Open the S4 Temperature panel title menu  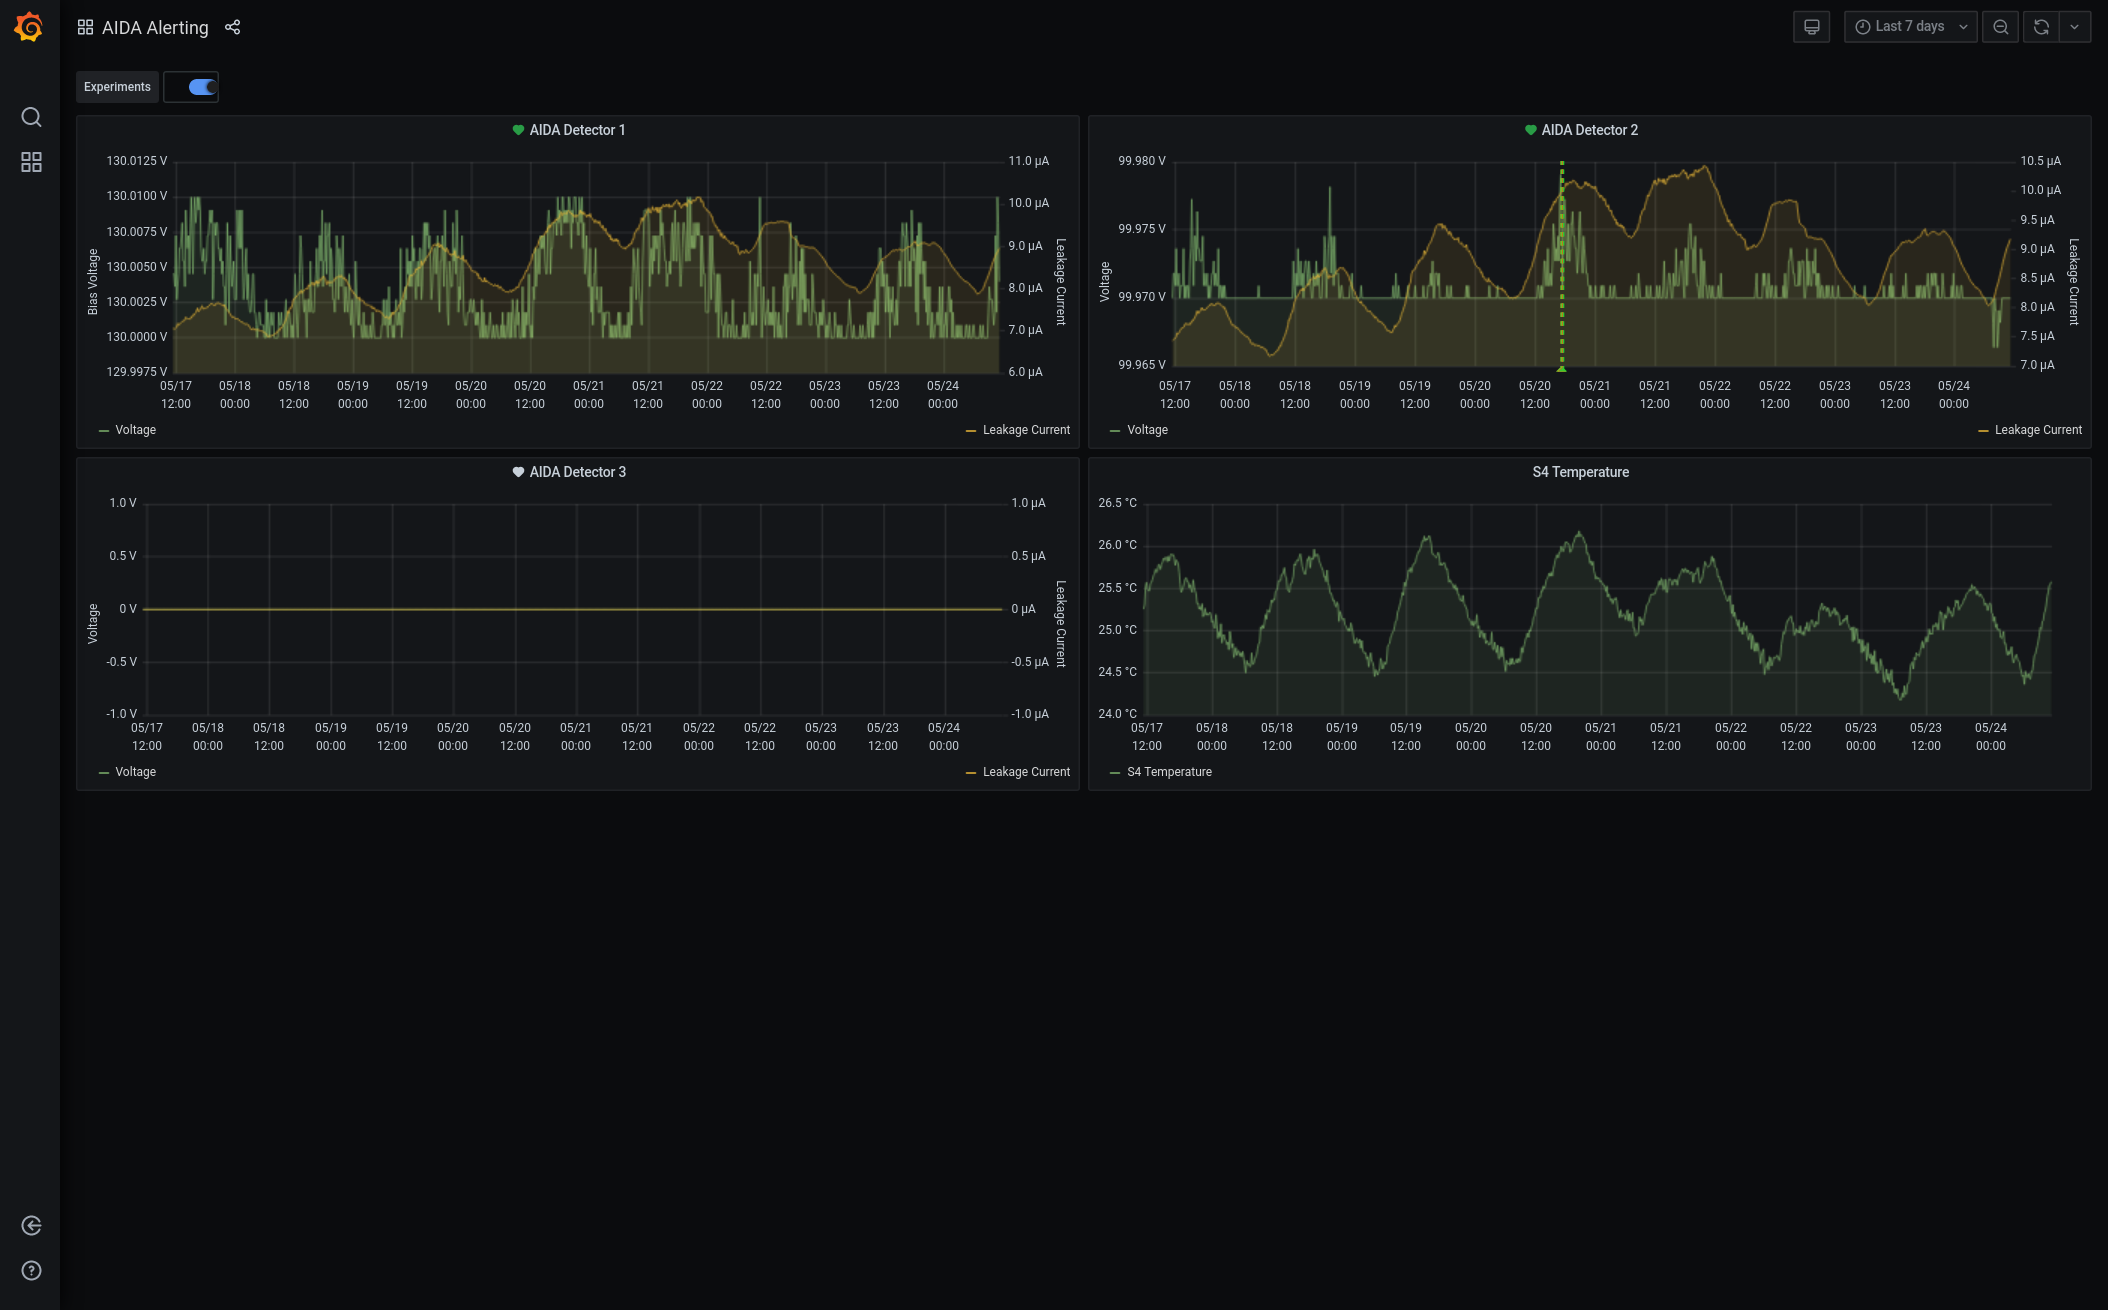pyautogui.click(x=1580, y=472)
